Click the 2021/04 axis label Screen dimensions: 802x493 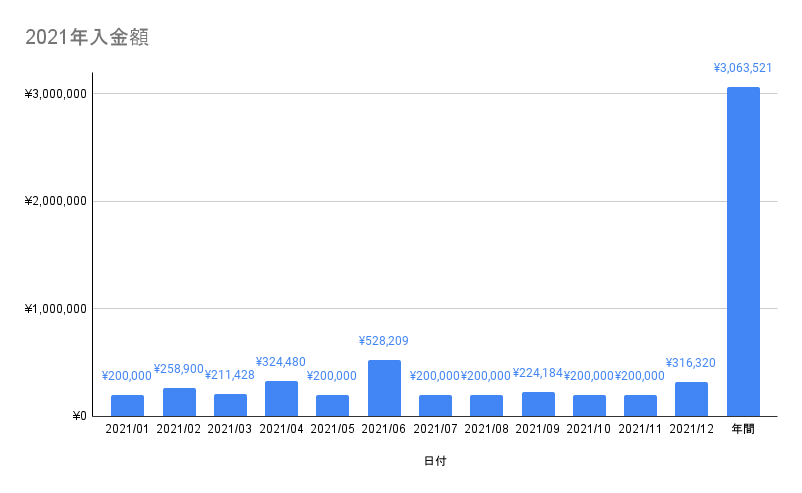pyautogui.click(x=281, y=429)
